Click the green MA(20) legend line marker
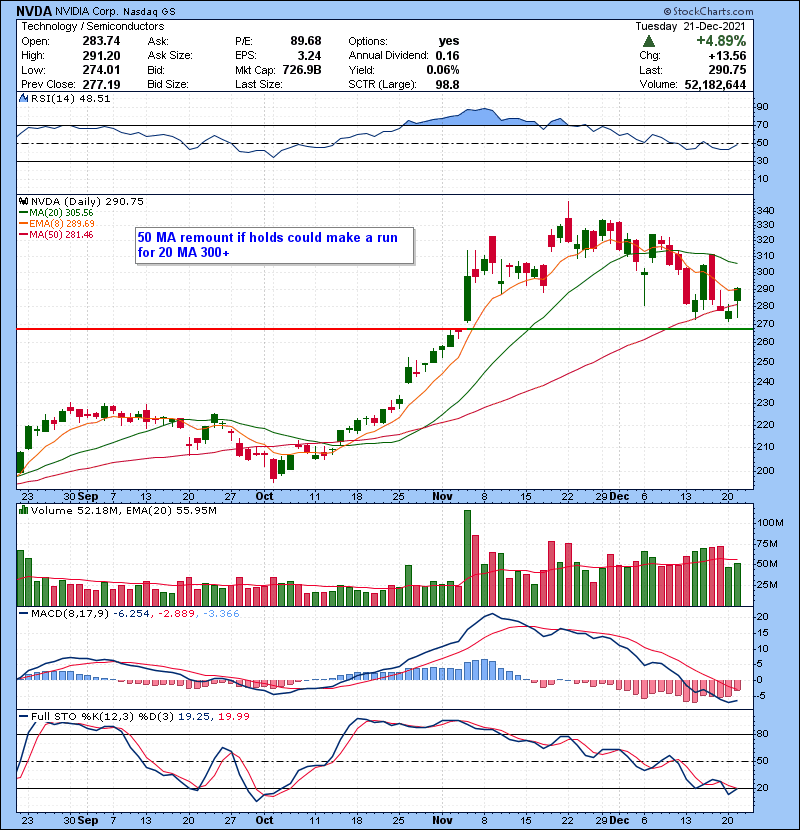Image resolution: width=800 pixels, height=830 pixels. click(x=23, y=213)
